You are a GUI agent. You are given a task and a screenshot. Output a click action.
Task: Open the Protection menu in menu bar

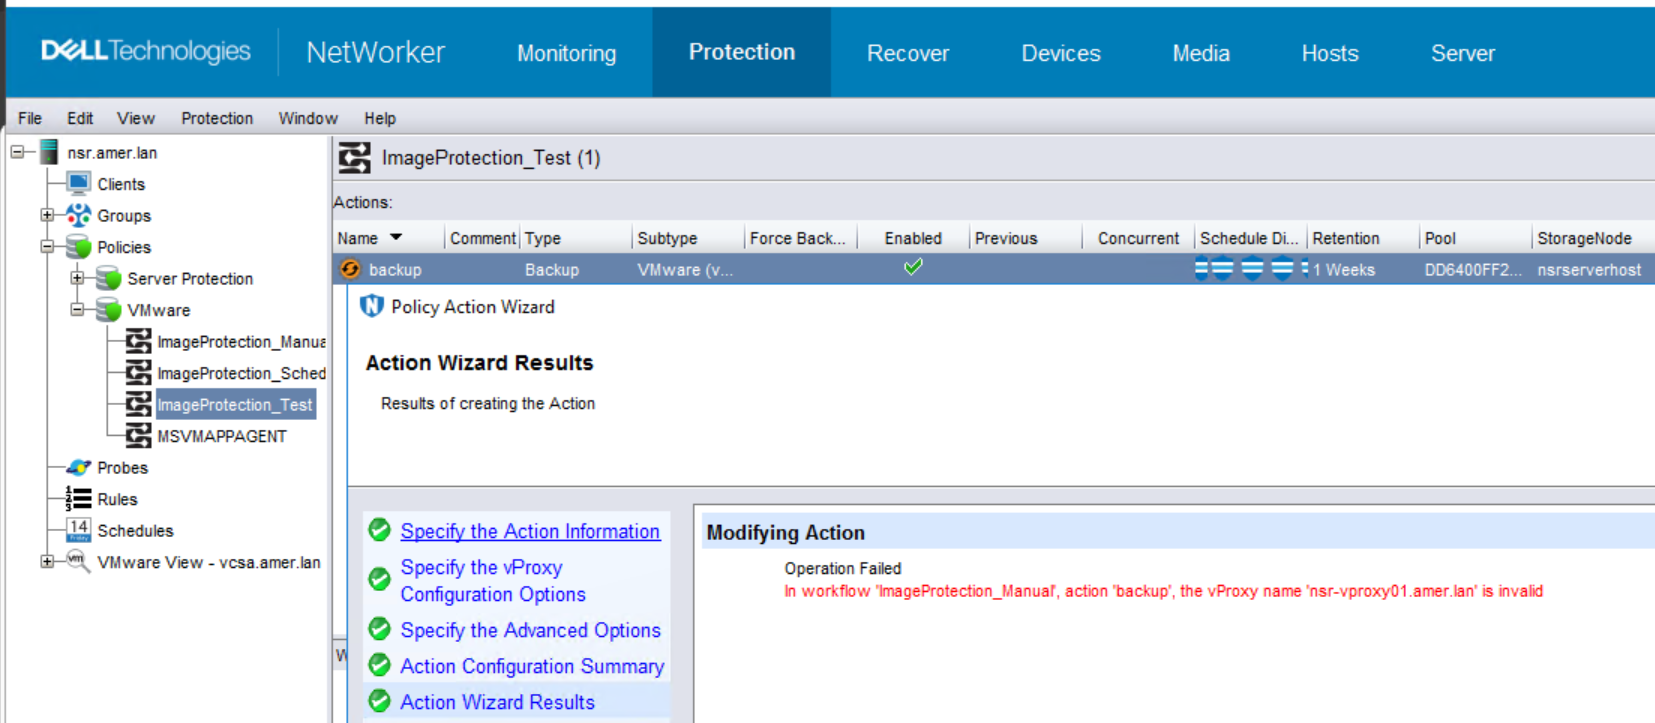217,118
